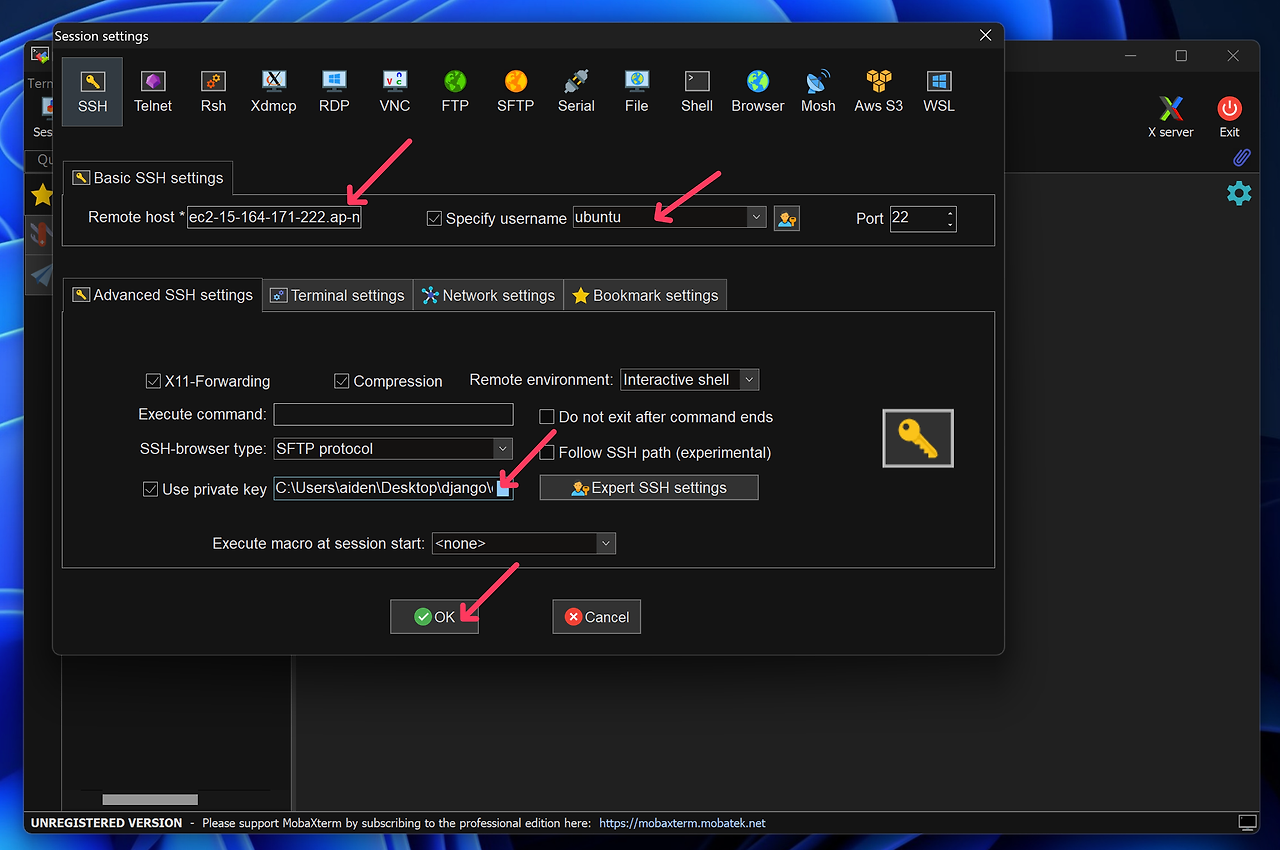Open Expert SSH settings
The image size is (1280, 850).
649,488
